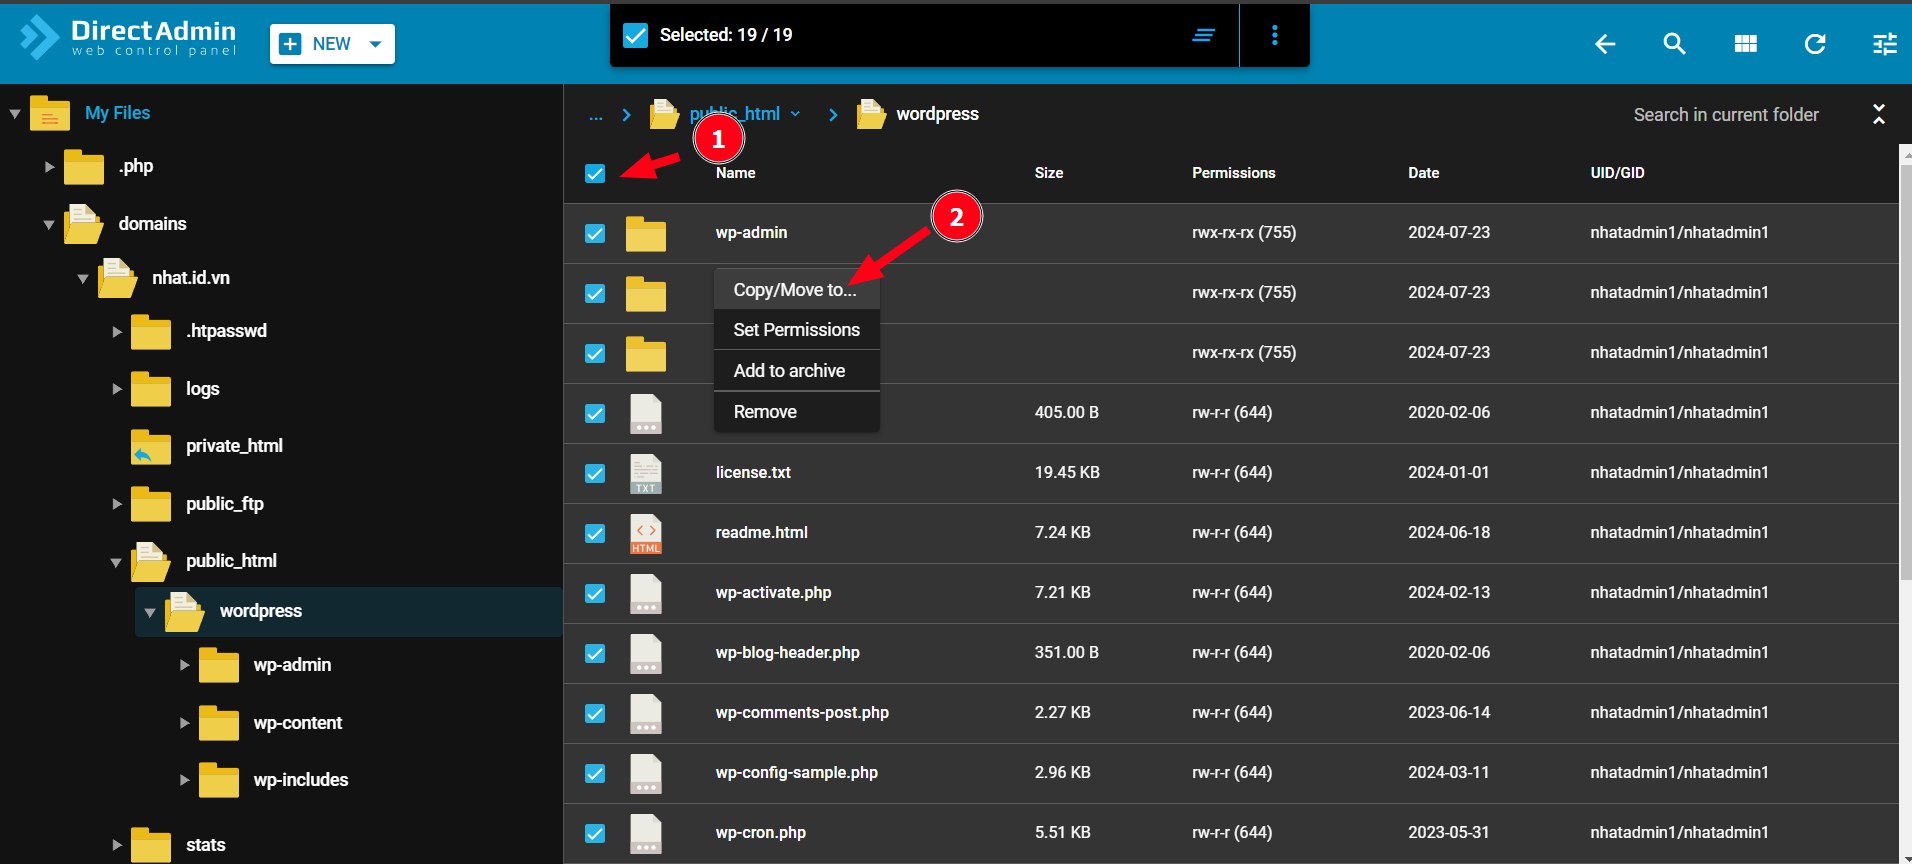Click the selection lines icon in selection bar
The image size is (1912, 864).
(x=1204, y=35)
